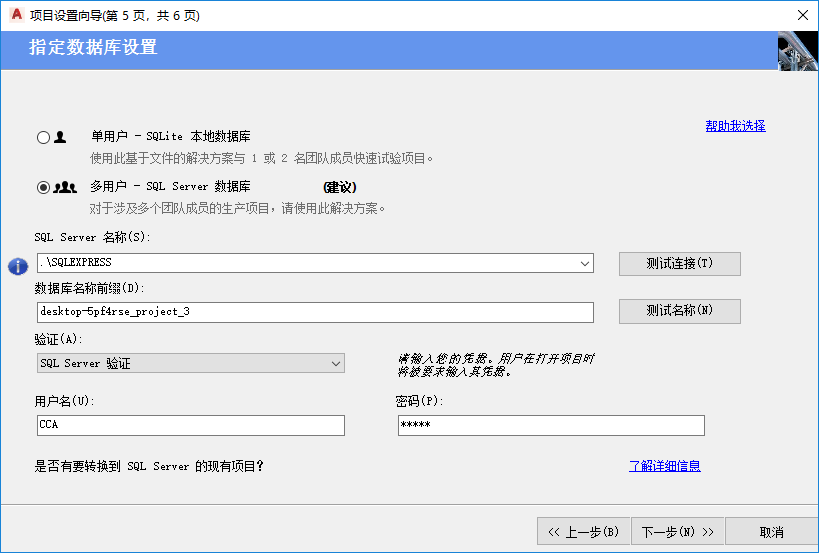Screen dimensions: 819x553
Task: Click the multi-user description about 生产项目
Action: pos(238,208)
